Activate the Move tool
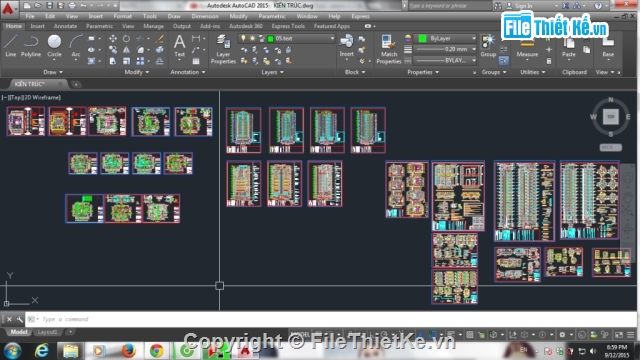640x360 pixels. (113, 38)
